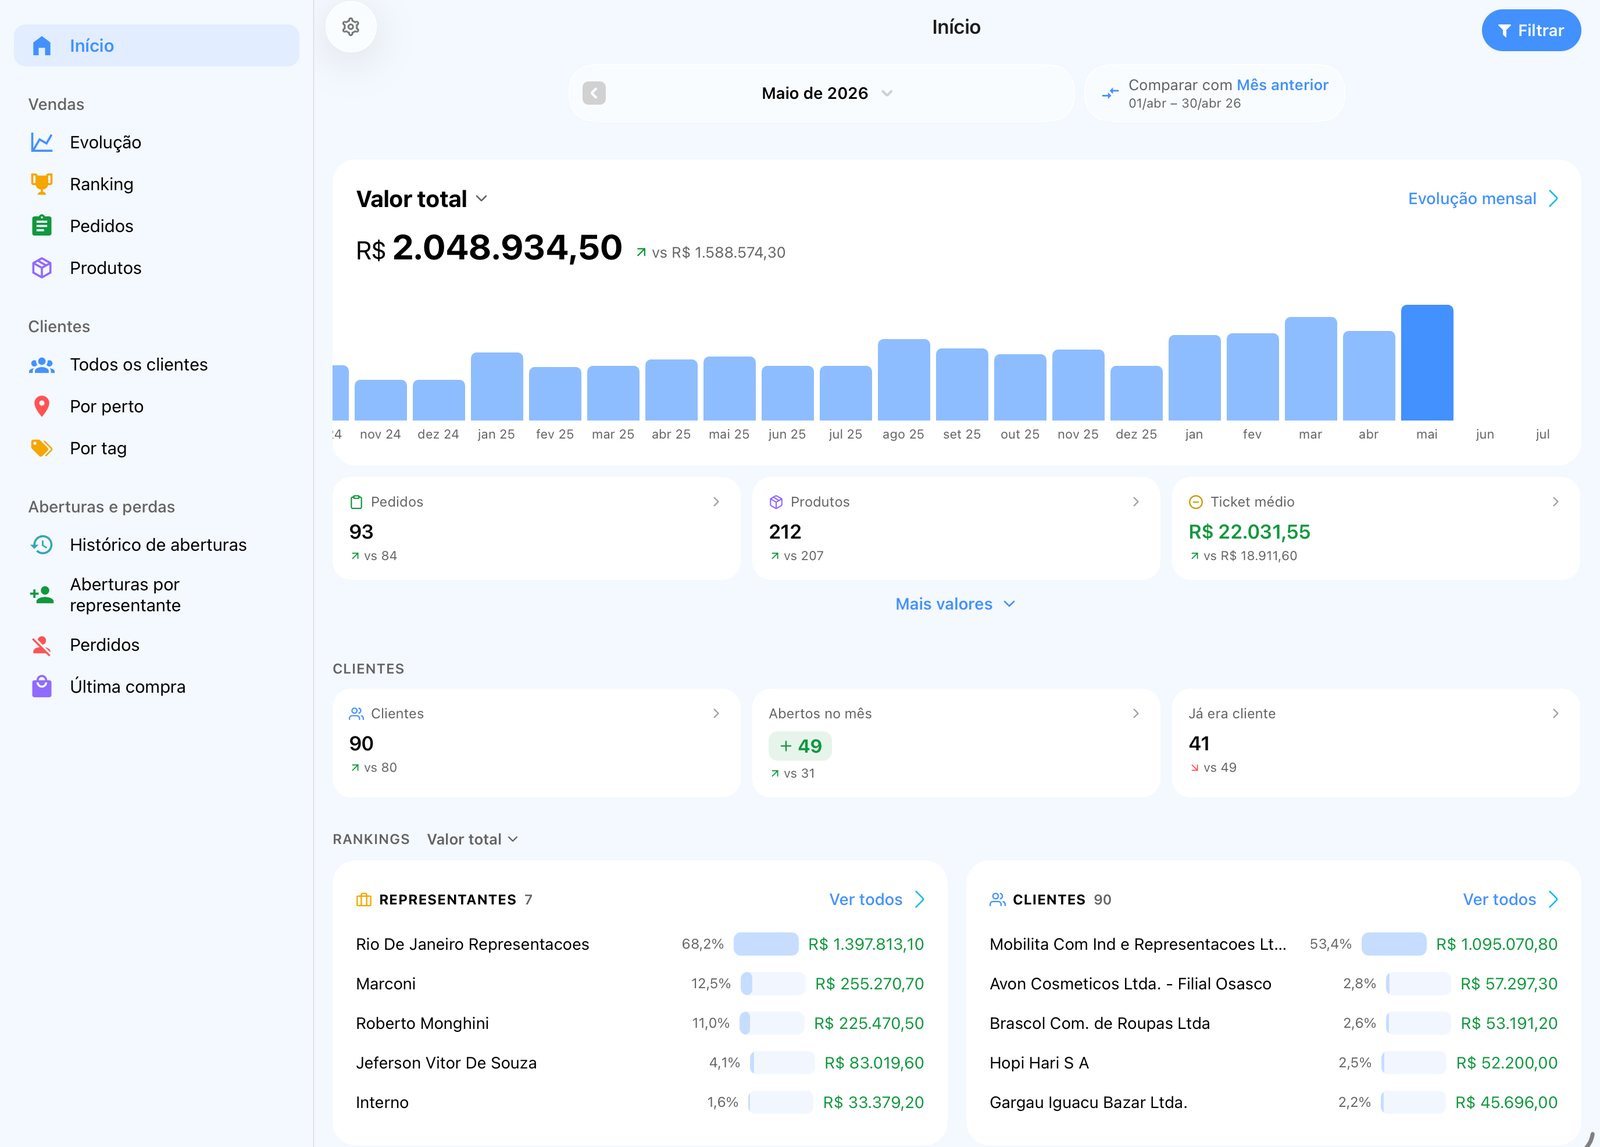Select the mai bar in the chart

[x=1427, y=362]
